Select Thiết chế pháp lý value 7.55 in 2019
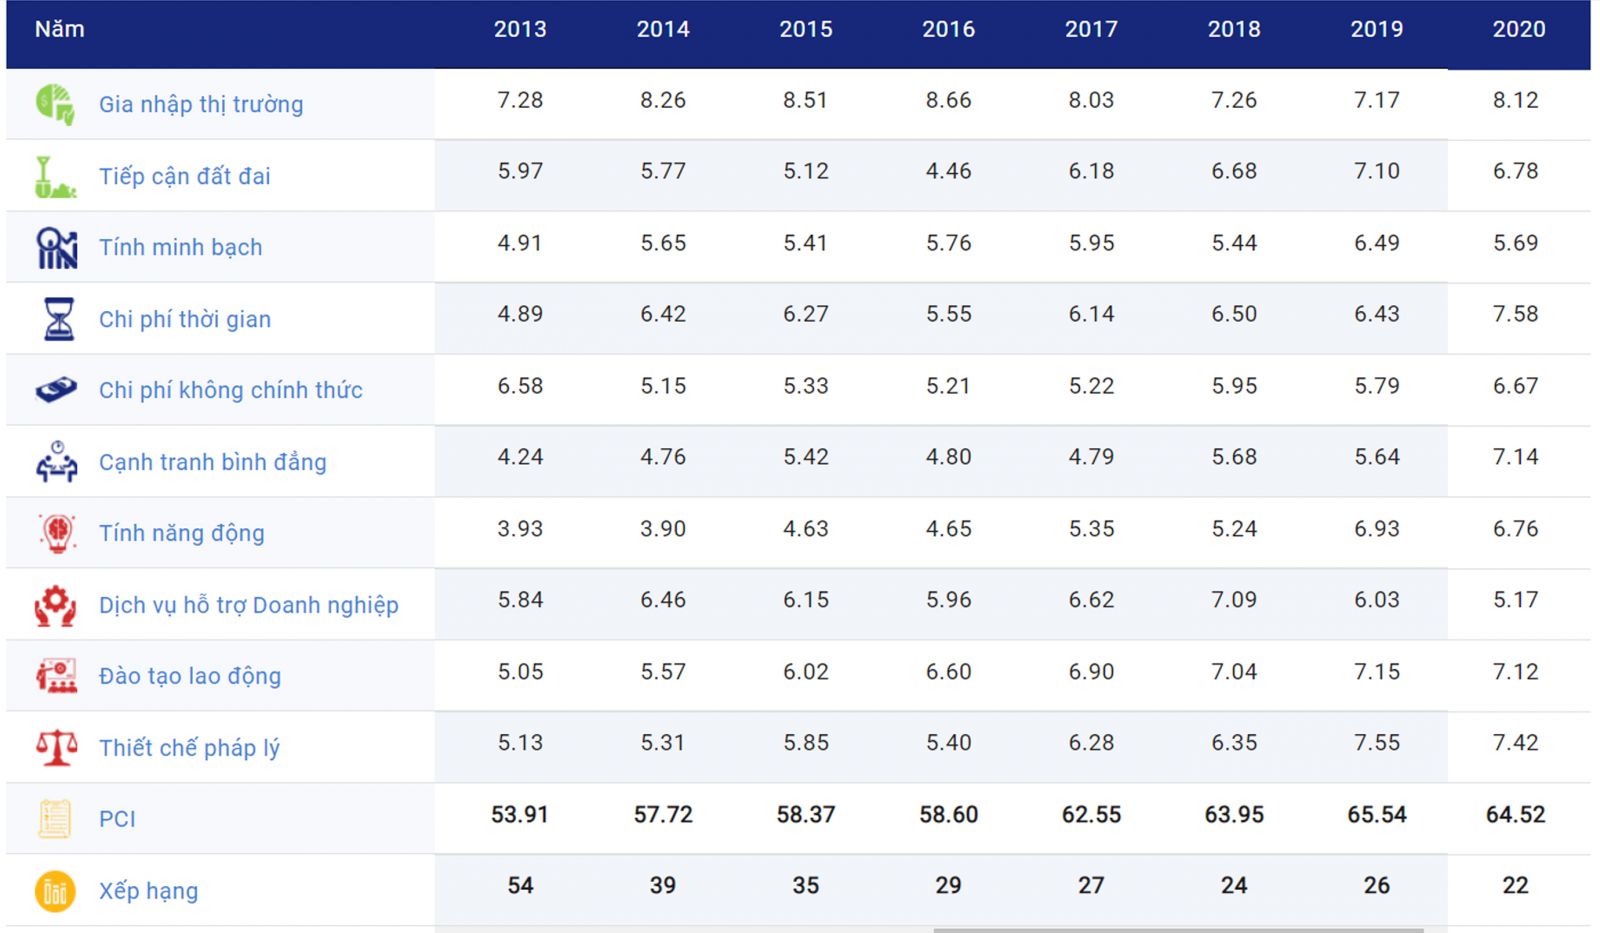This screenshot has width=1600, height=933. point(1377,743)
